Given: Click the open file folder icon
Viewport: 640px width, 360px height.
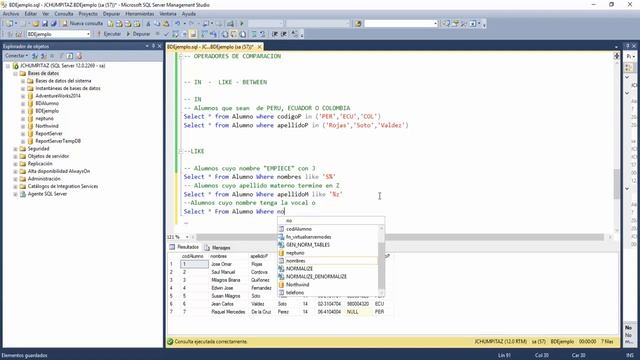Looking at the screenshot, I should [x=36, y=24].
